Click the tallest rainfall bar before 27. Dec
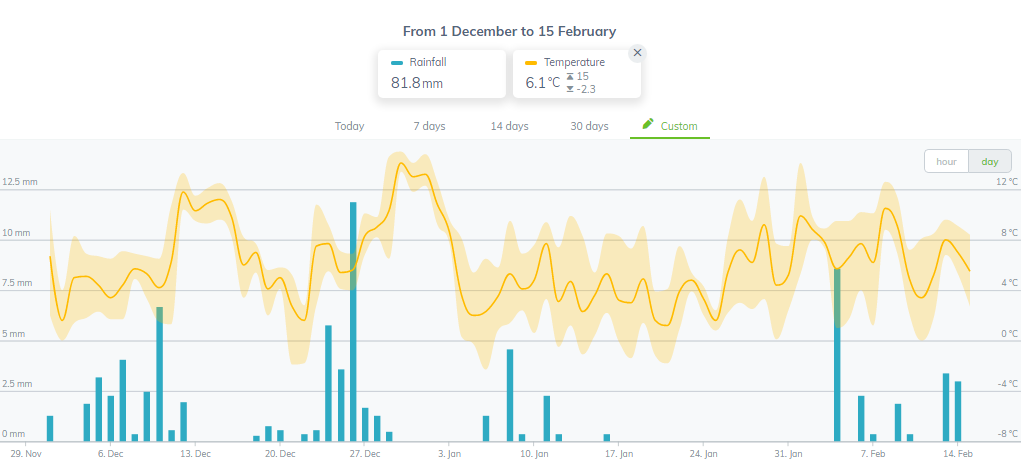Viewport: 1021px width, 473px height. pos(354,321)
